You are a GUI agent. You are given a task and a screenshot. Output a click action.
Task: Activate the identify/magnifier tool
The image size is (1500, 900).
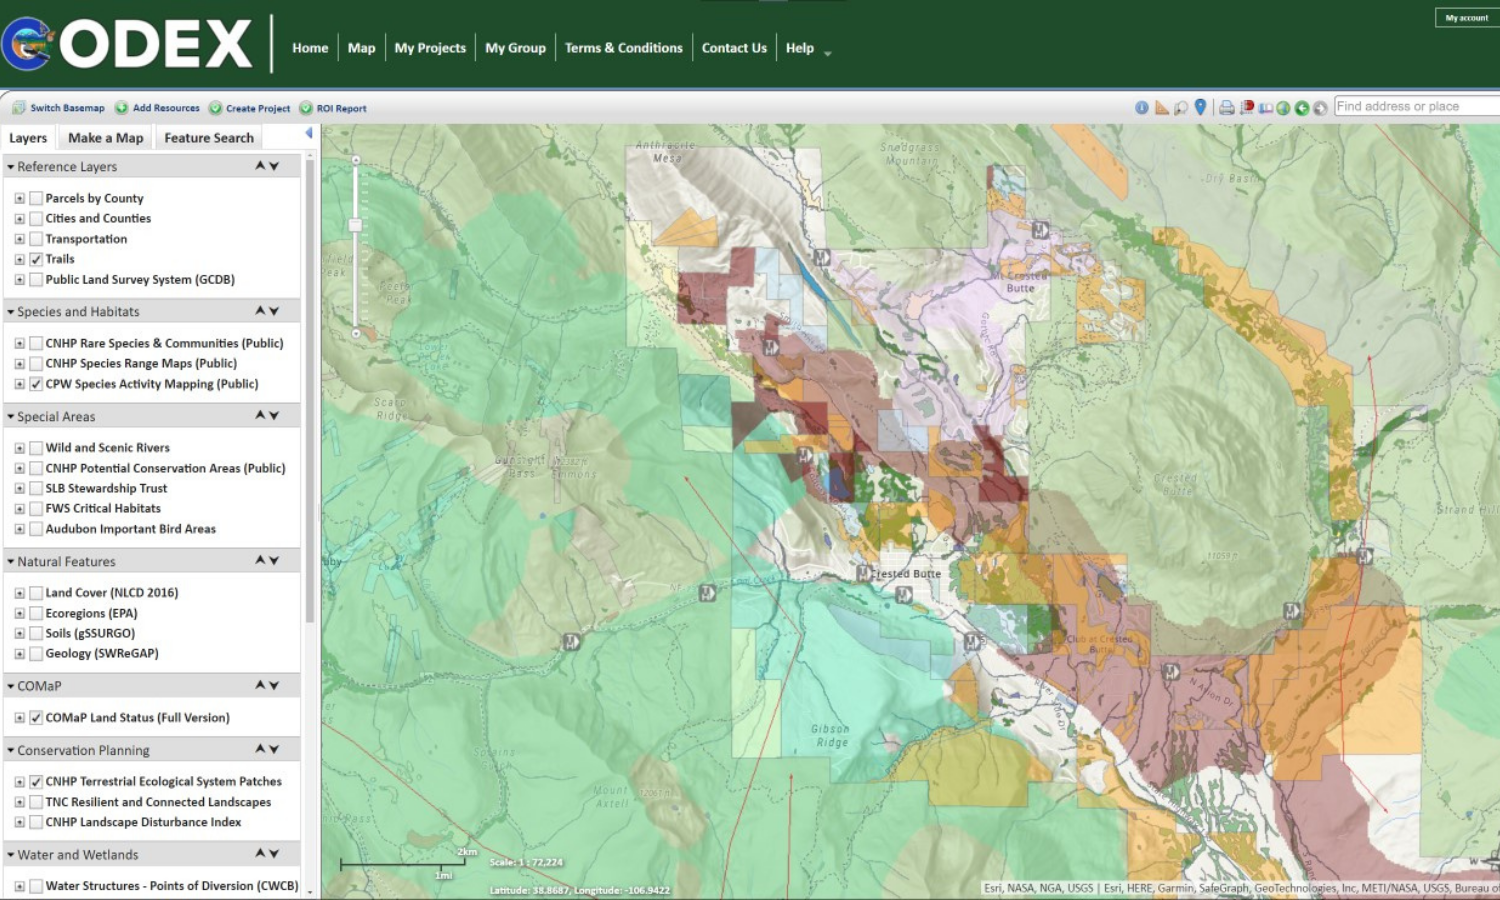1181,106
